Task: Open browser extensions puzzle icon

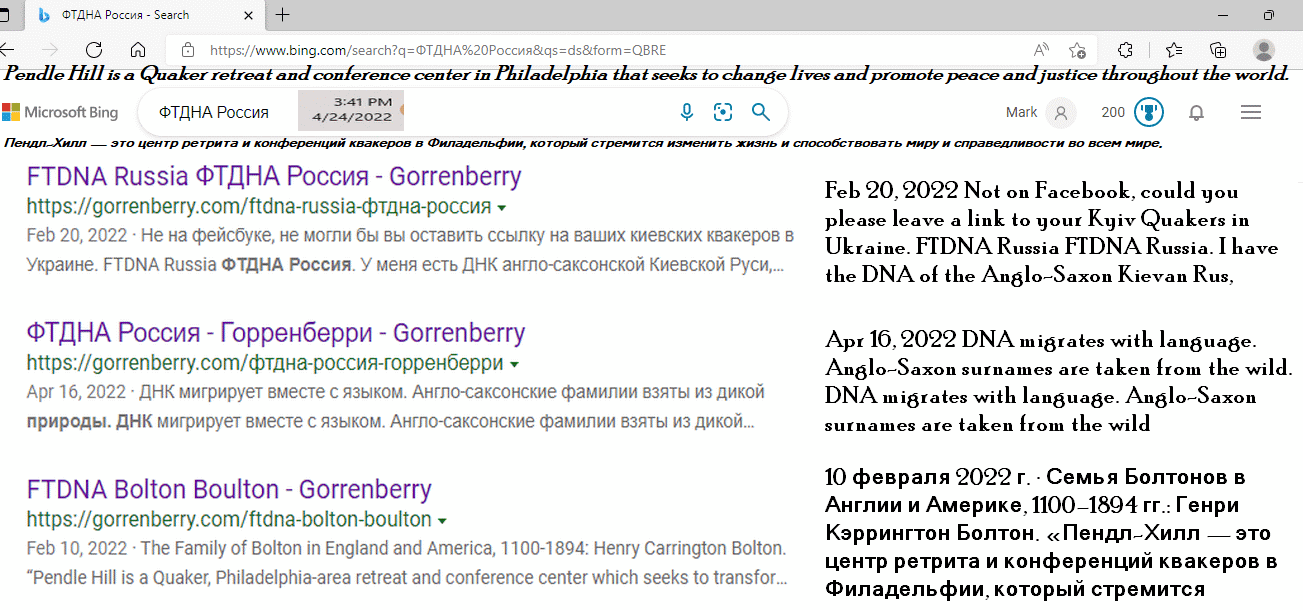Action: tap(1125, 50)
